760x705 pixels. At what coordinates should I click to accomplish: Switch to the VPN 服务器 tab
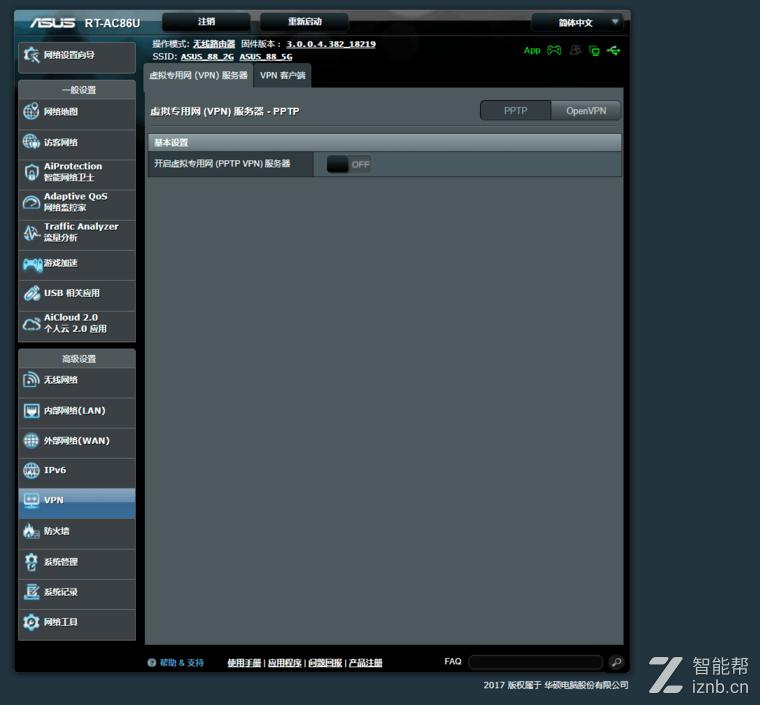tap(198, 76)
